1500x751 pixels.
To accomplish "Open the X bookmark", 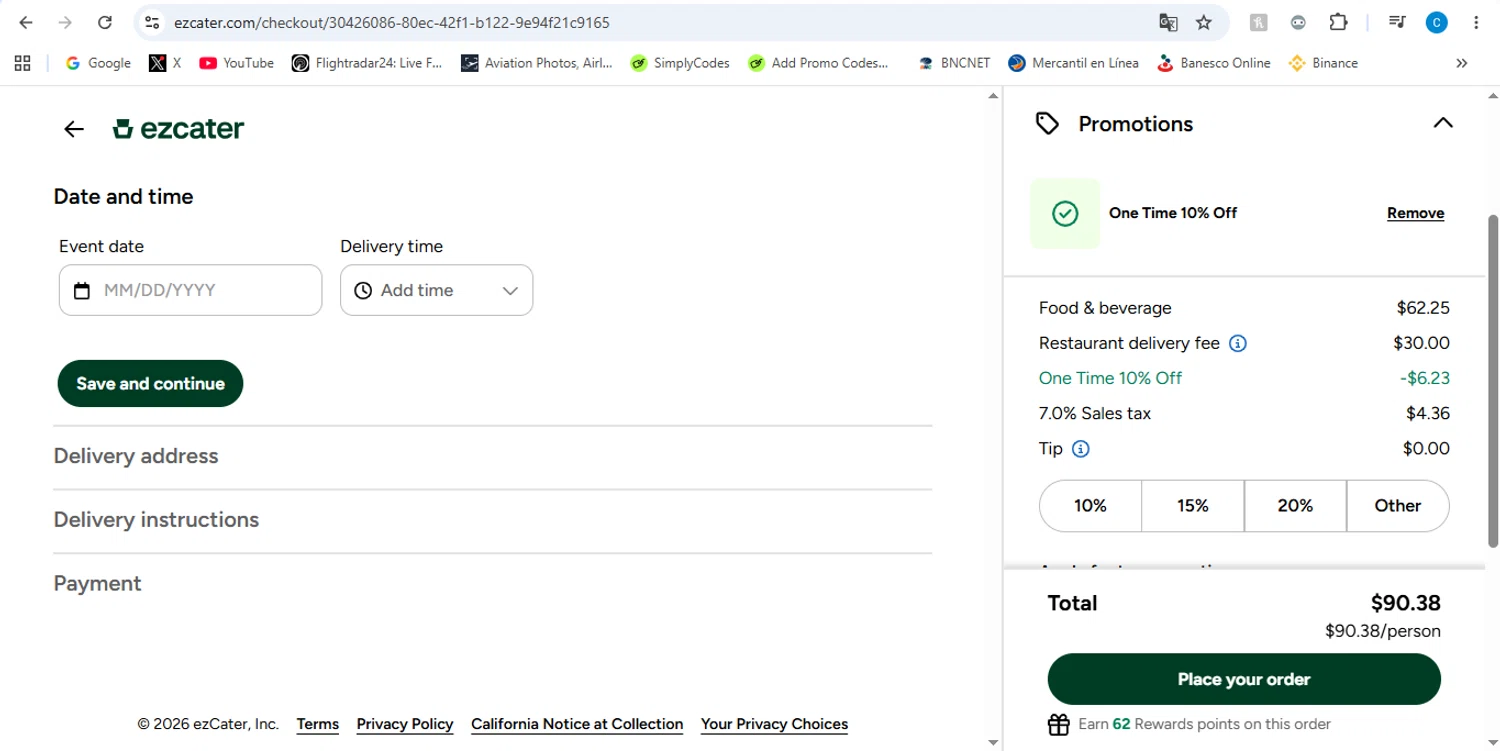I will [165, 63].
